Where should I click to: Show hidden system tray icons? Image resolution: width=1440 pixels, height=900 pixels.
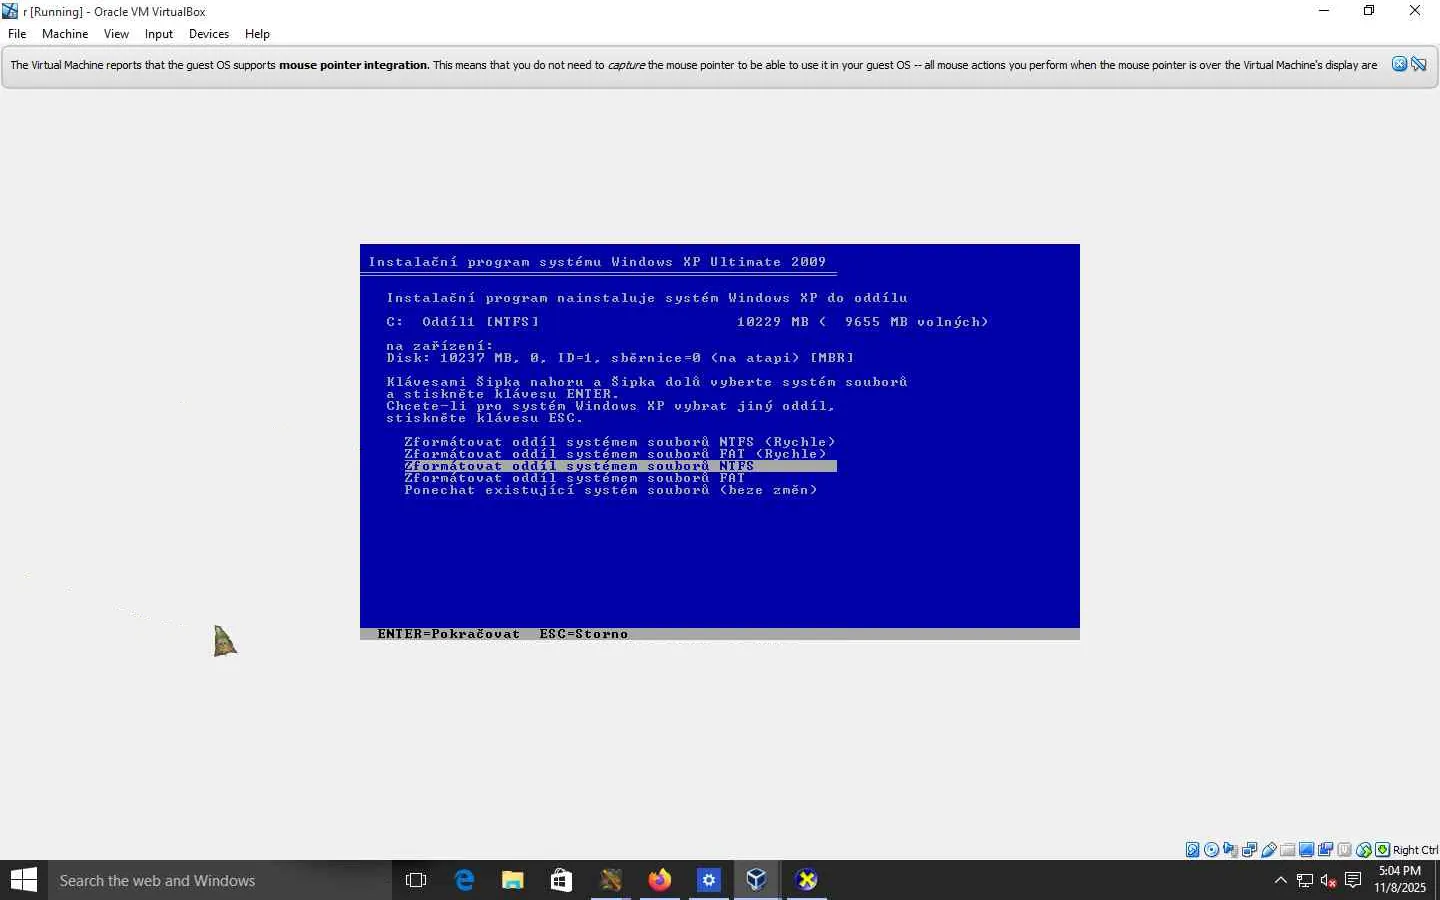1280,880
